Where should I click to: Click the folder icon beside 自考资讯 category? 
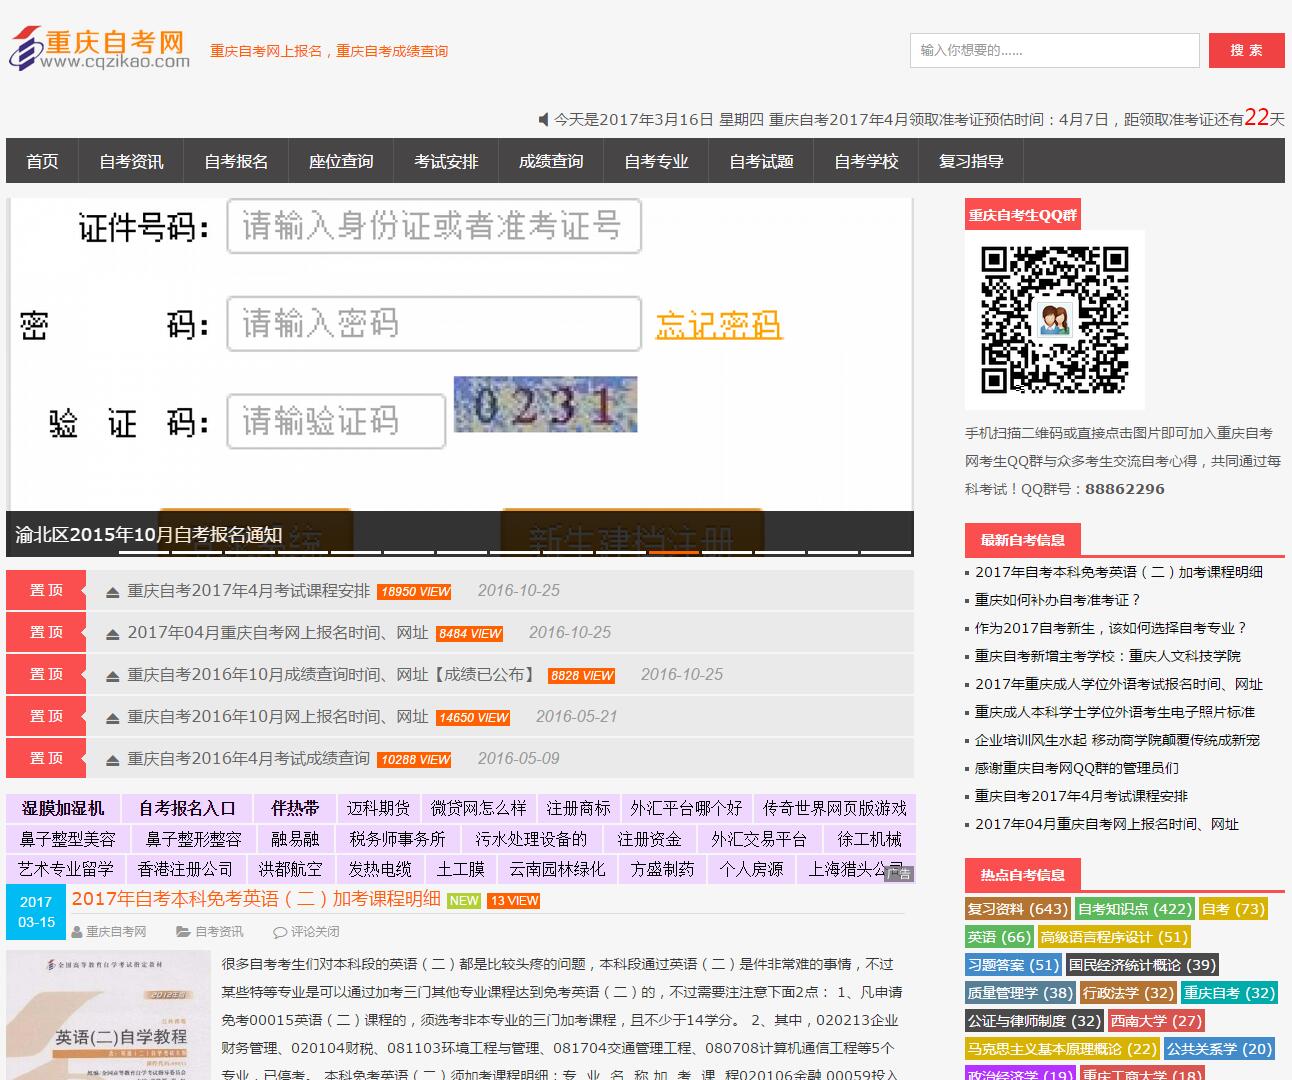(x=183, y=932)
